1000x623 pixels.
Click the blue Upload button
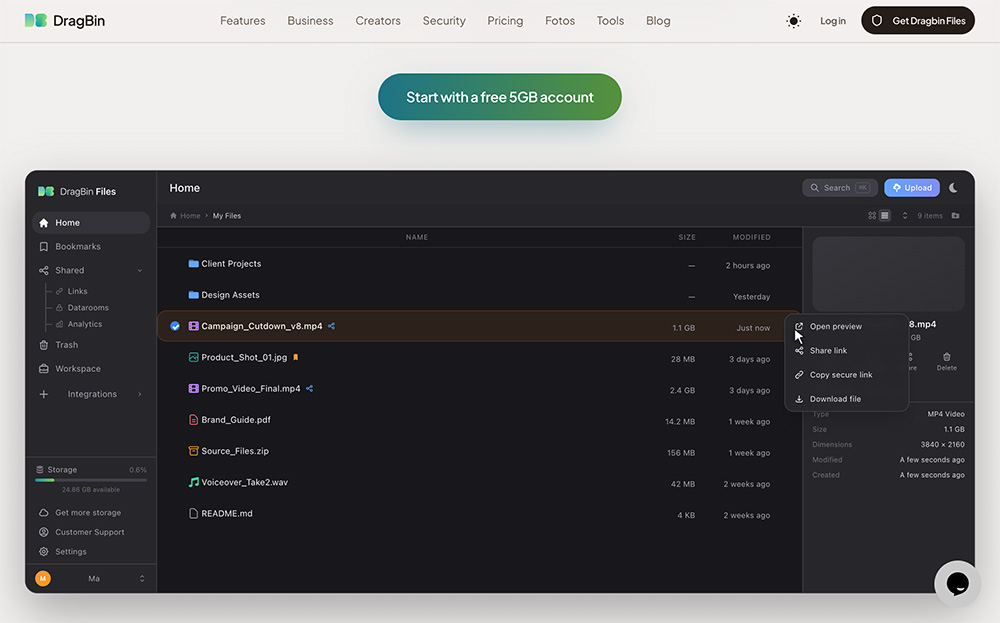click(x=911, y=187)
